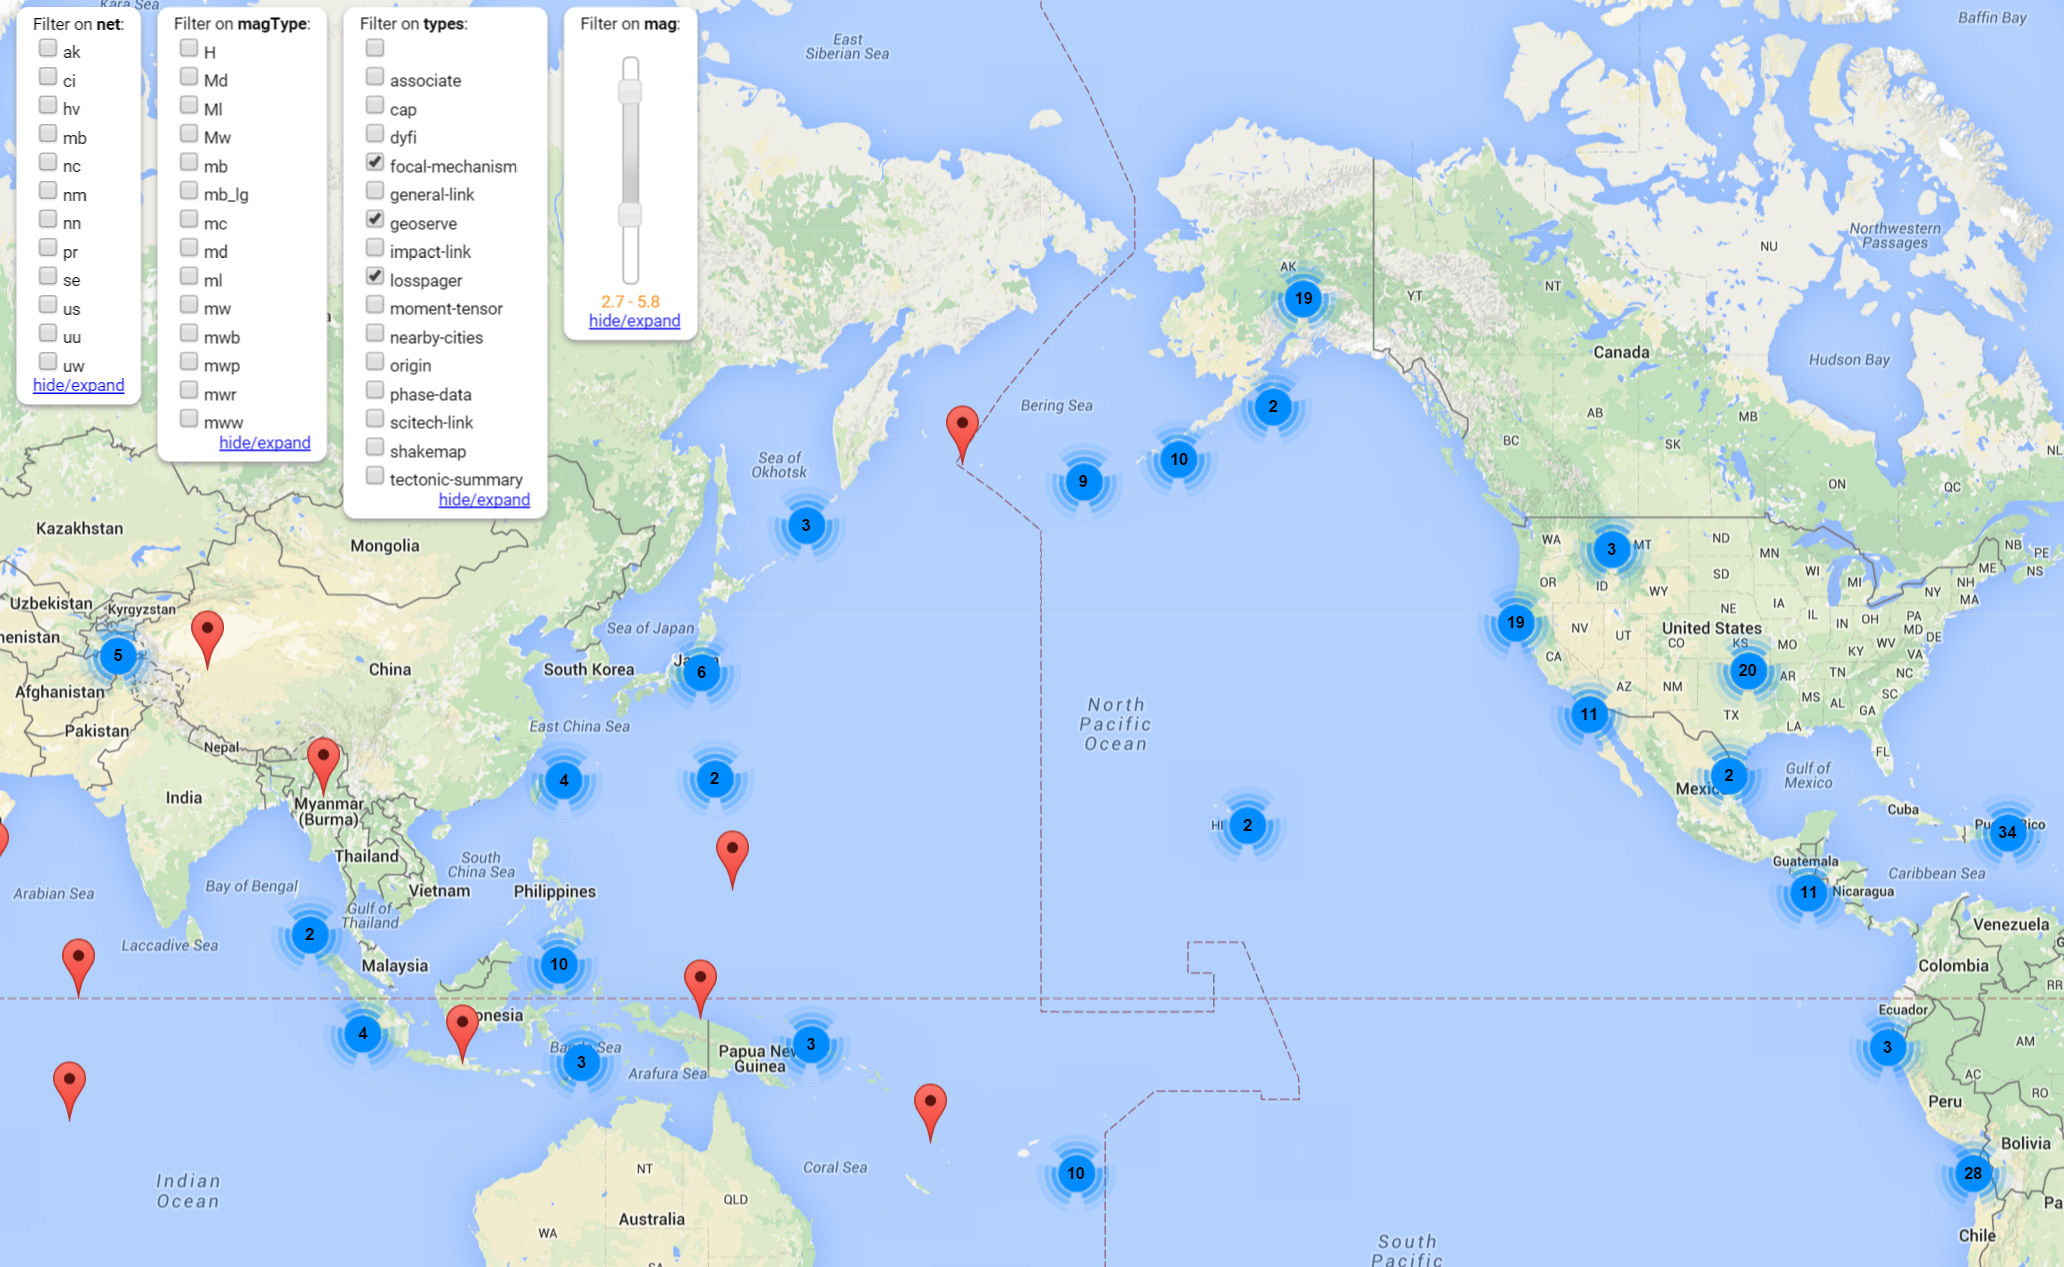Click the cluster marker 9 in the Bering Sea
Screen dimensions: 2064x1267
click(1083, 481)
